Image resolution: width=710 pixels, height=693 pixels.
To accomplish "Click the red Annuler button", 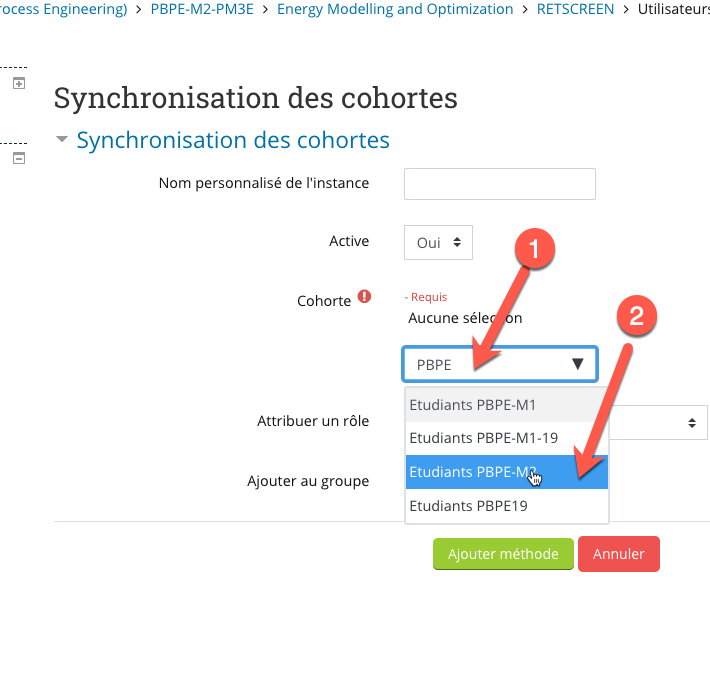I will tap(619, 554).
